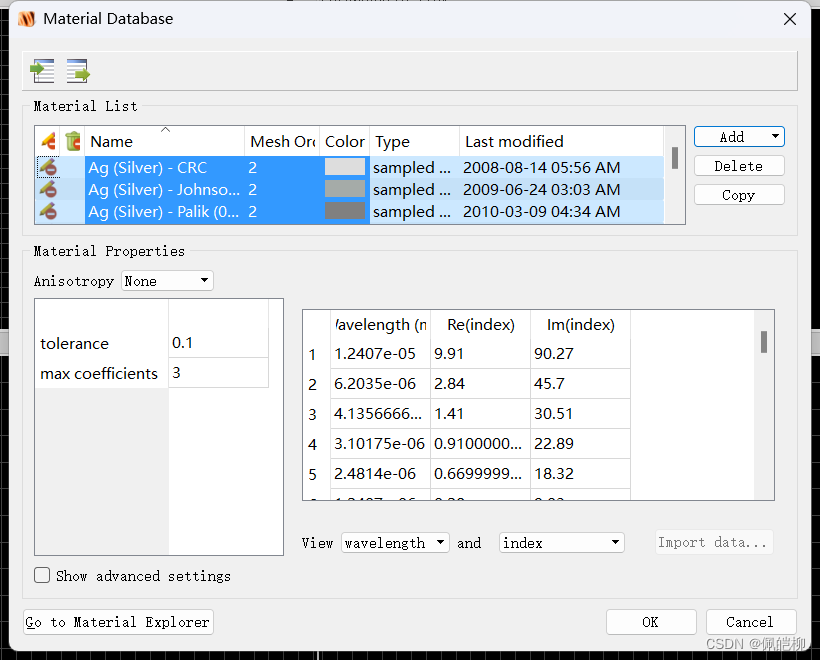Select the Ag (Silver) - Palik (0... row name

(164, 211)
